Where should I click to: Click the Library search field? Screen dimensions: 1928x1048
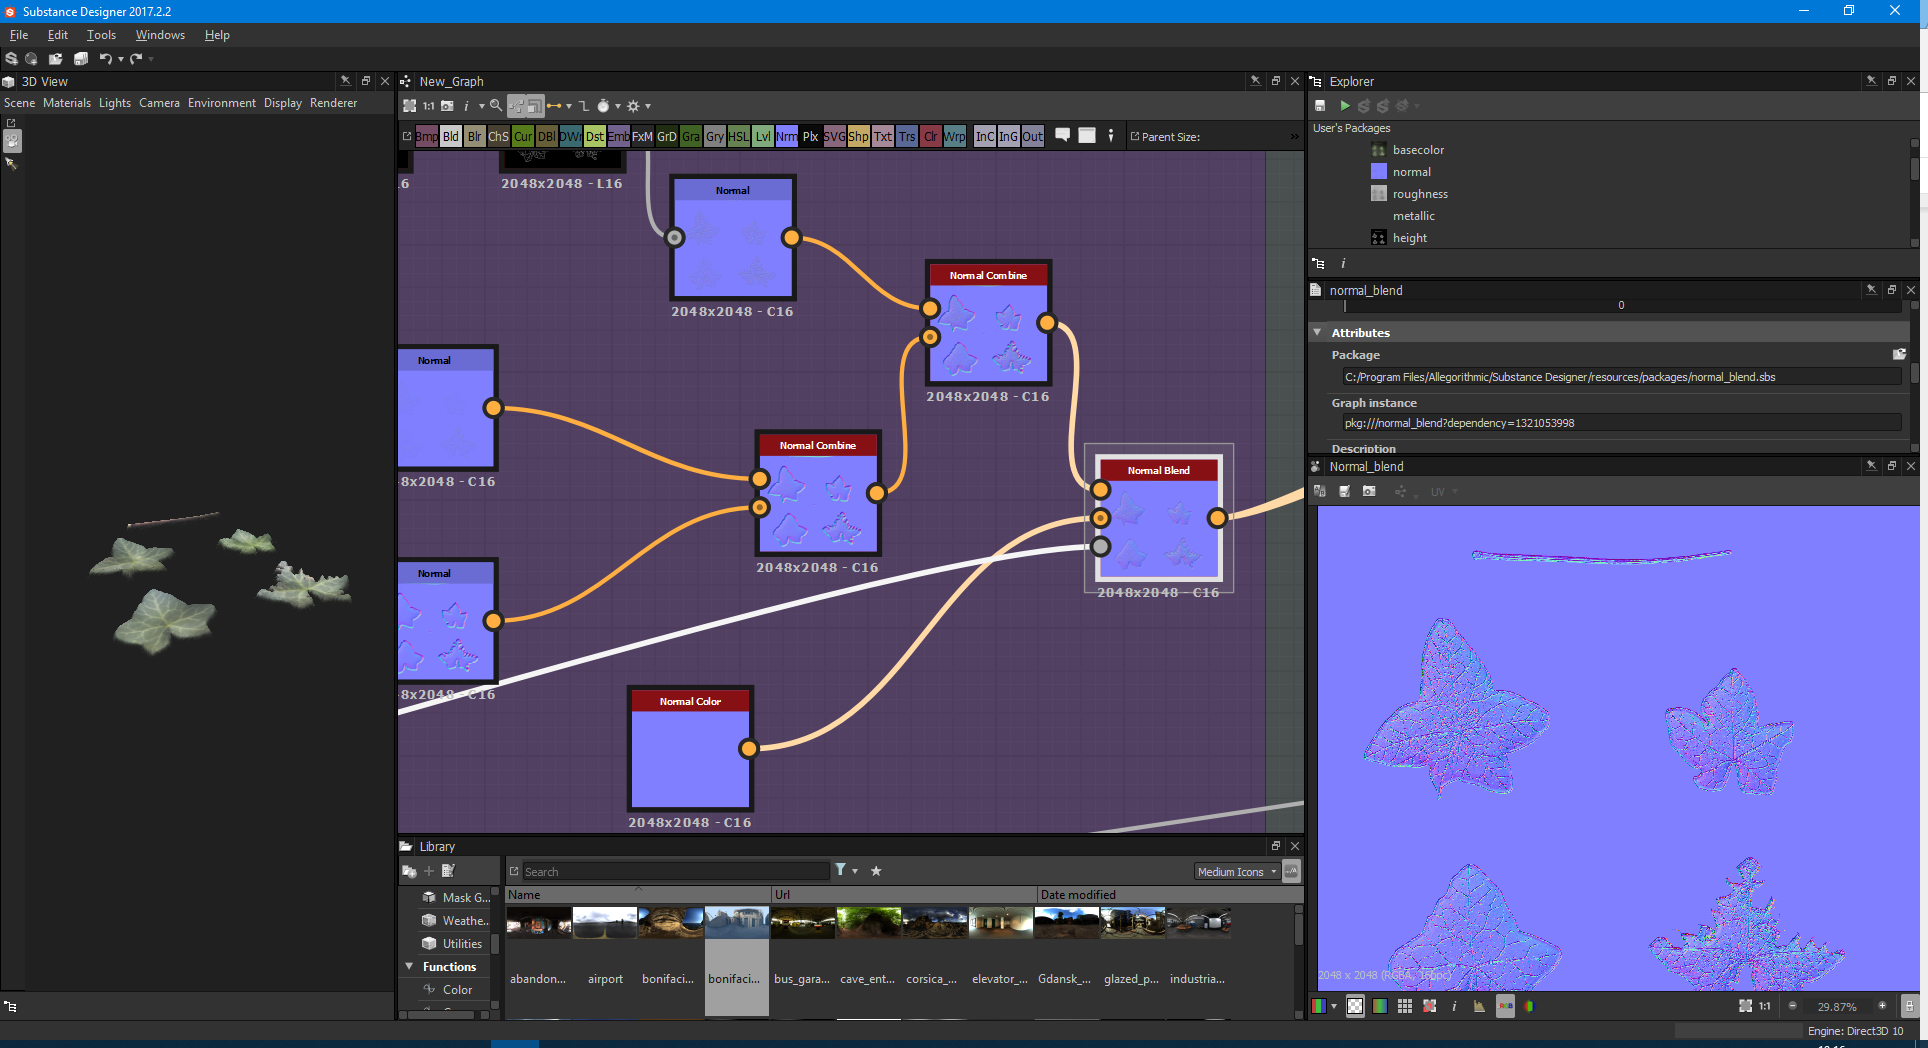coord(675,872)
